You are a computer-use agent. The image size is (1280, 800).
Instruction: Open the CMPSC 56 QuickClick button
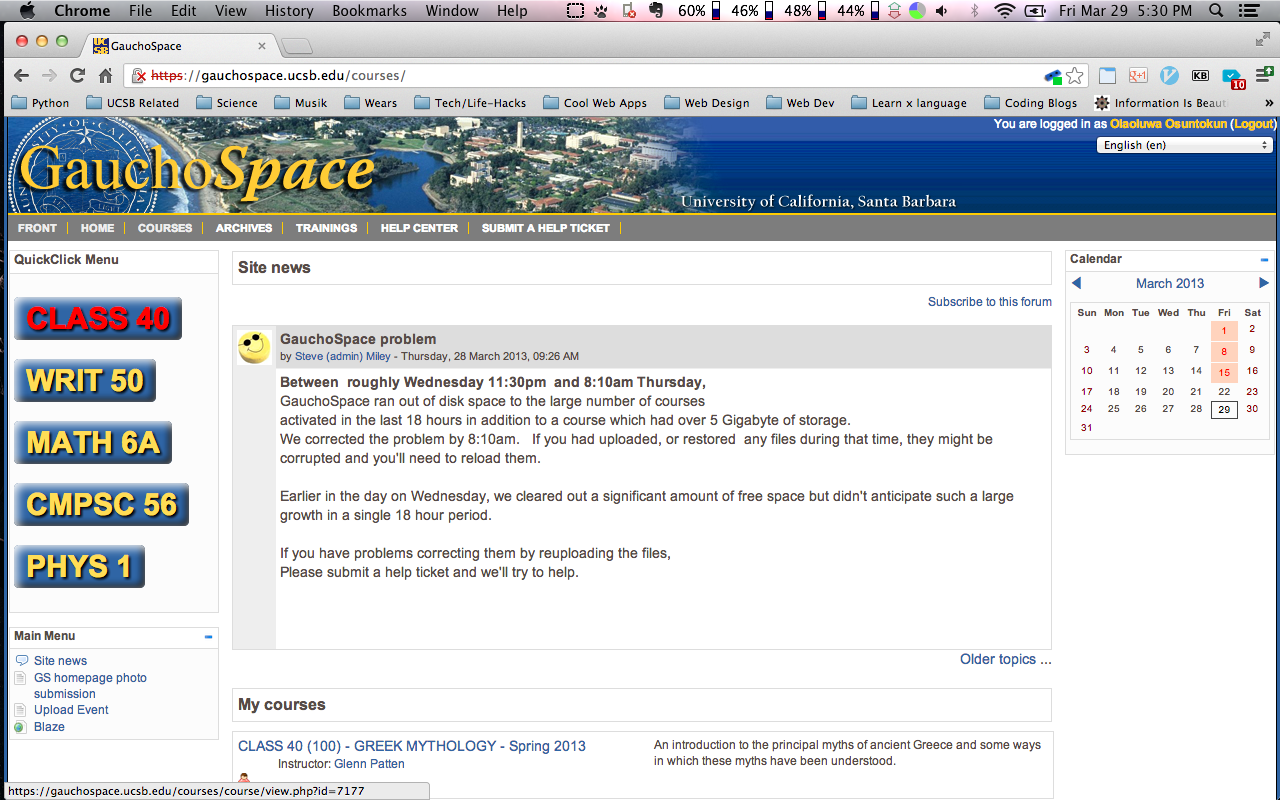pos(101,504)
